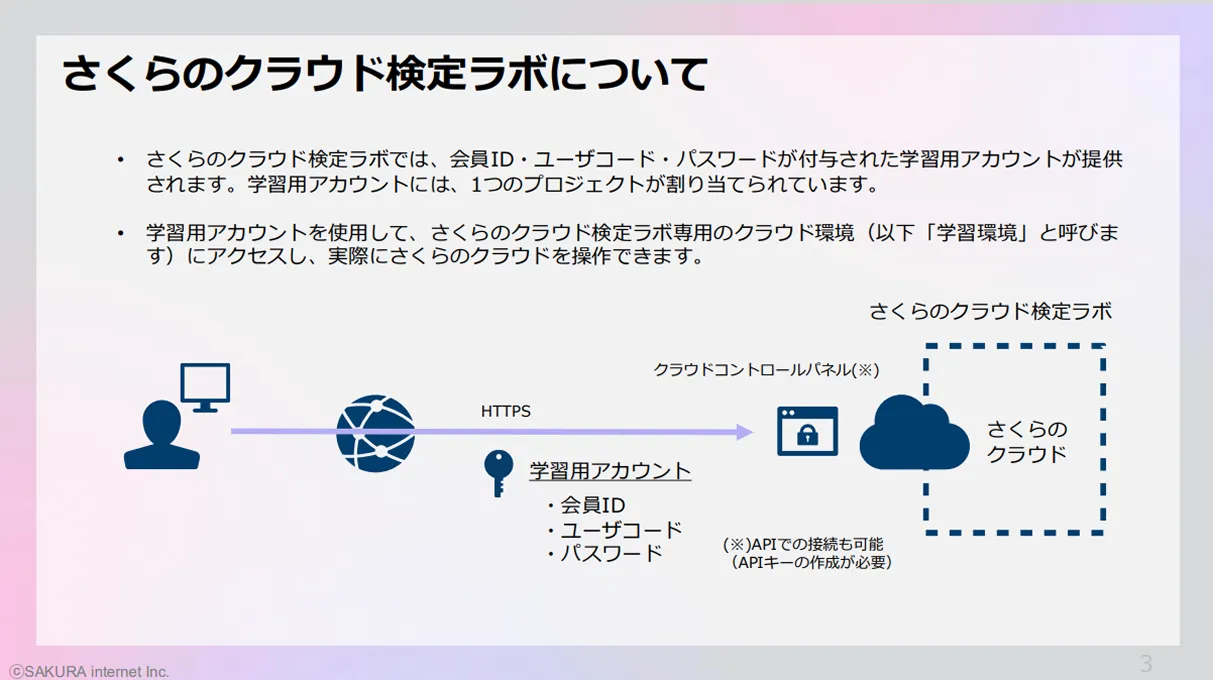This screenshot has width=1213, height=680.
Task: Select the dark blue cloud icon
Action: [x=913, y=433]
